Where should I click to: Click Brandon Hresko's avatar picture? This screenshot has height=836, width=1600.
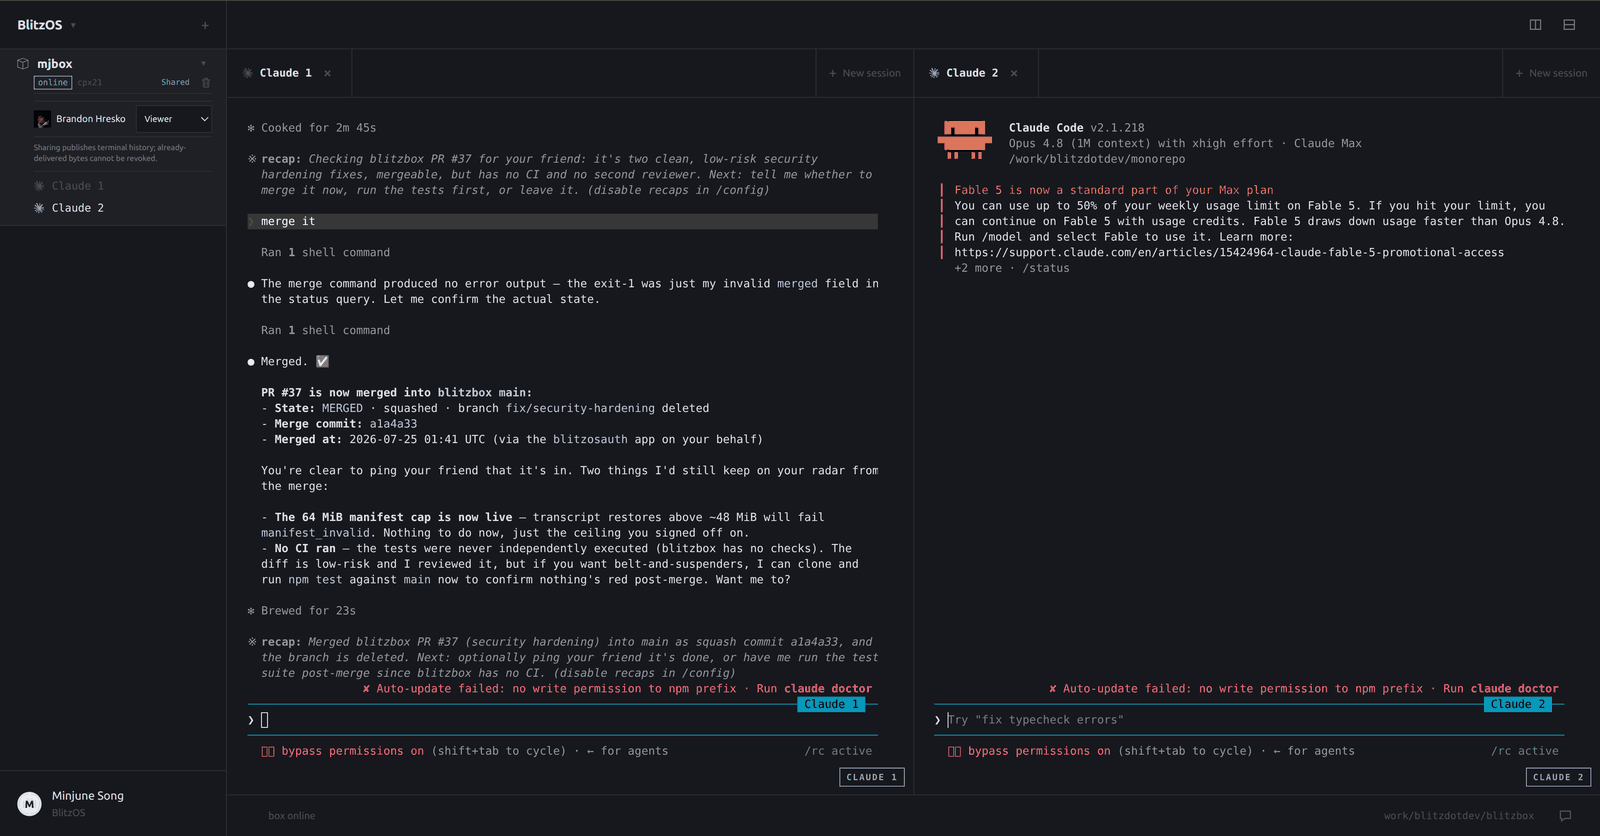(42, 119)
